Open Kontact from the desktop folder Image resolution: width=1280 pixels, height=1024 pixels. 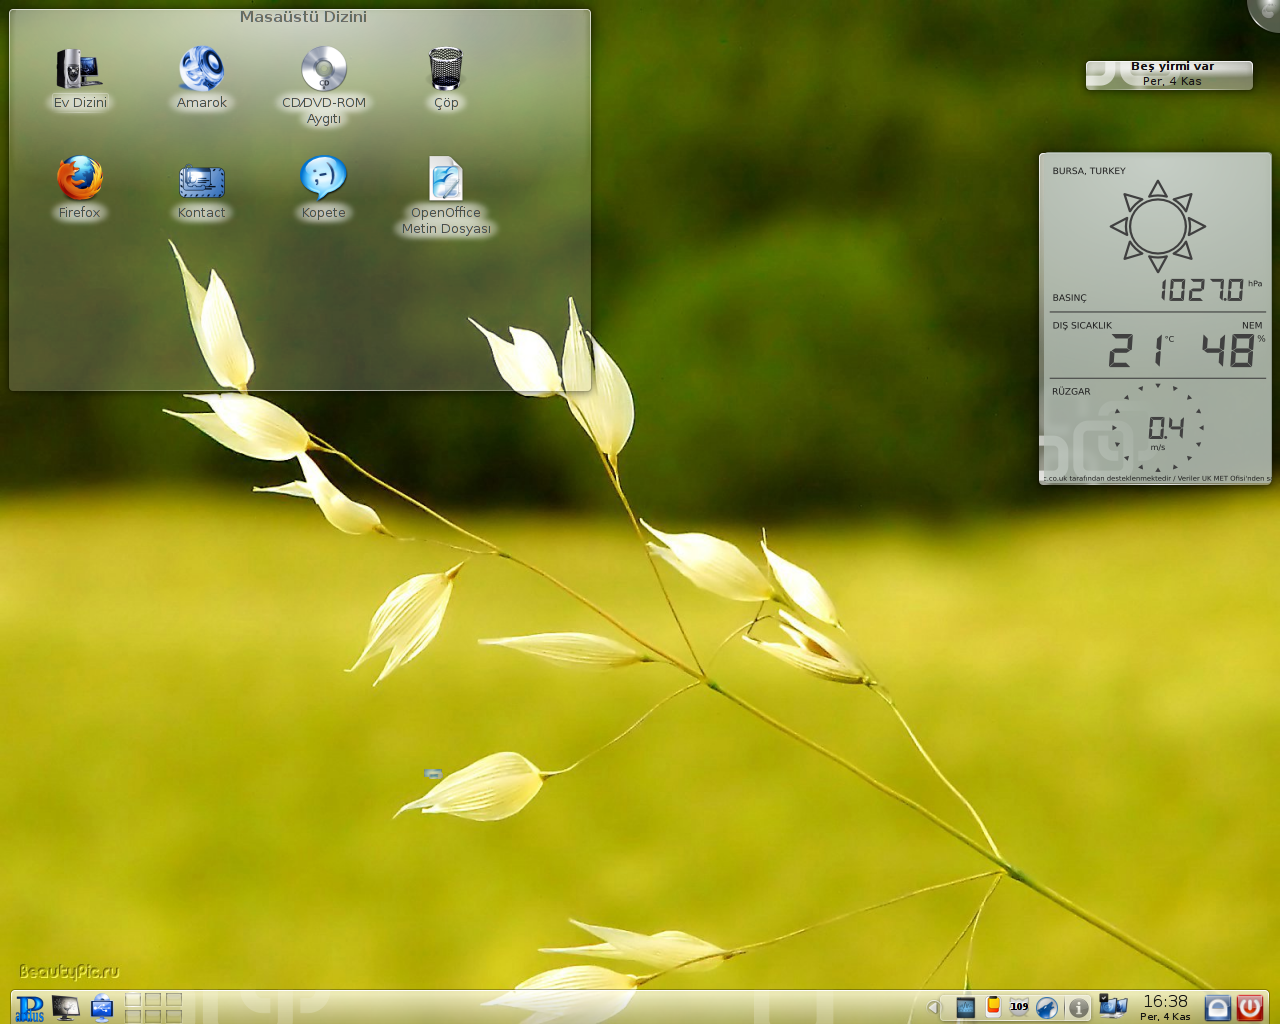click(201, 181)
